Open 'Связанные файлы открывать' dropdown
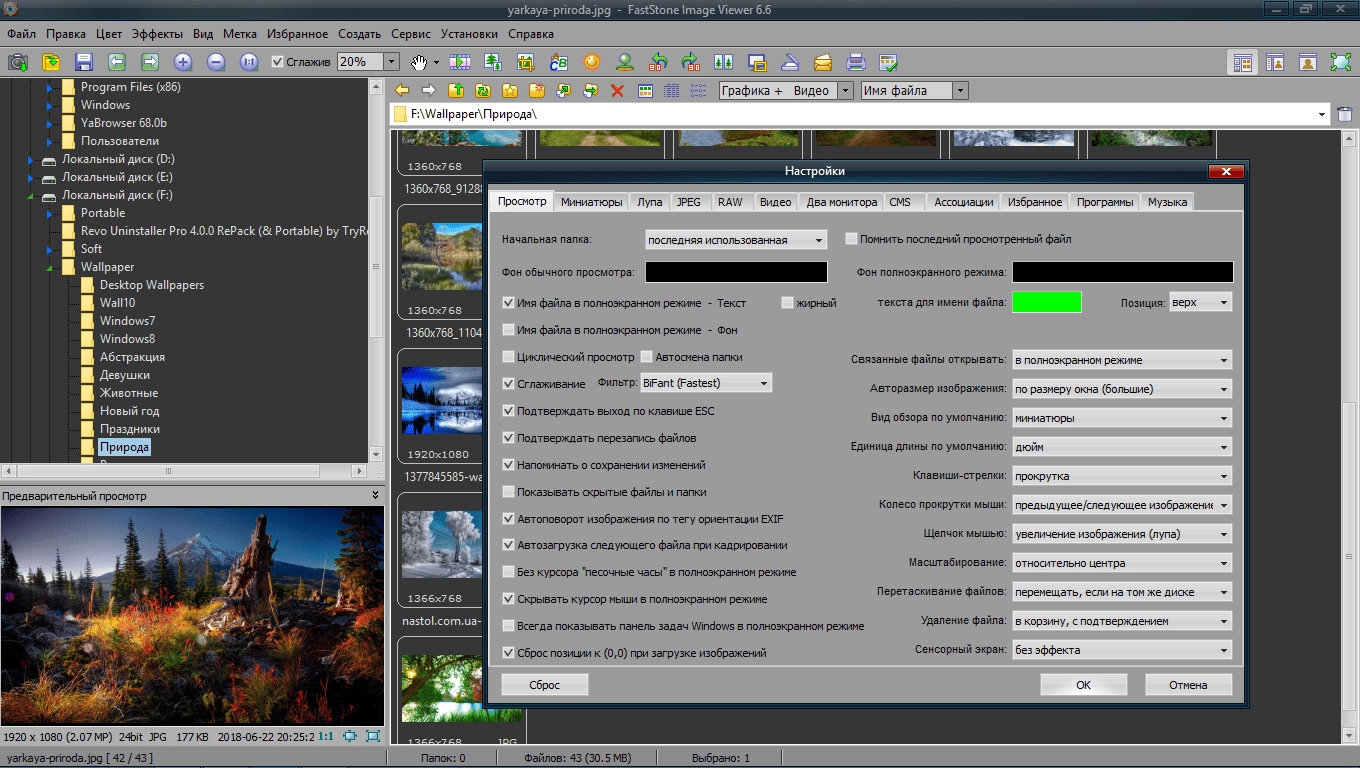Image resolution: width=1360 pixels, height=768 pixels. point(1122,360)
